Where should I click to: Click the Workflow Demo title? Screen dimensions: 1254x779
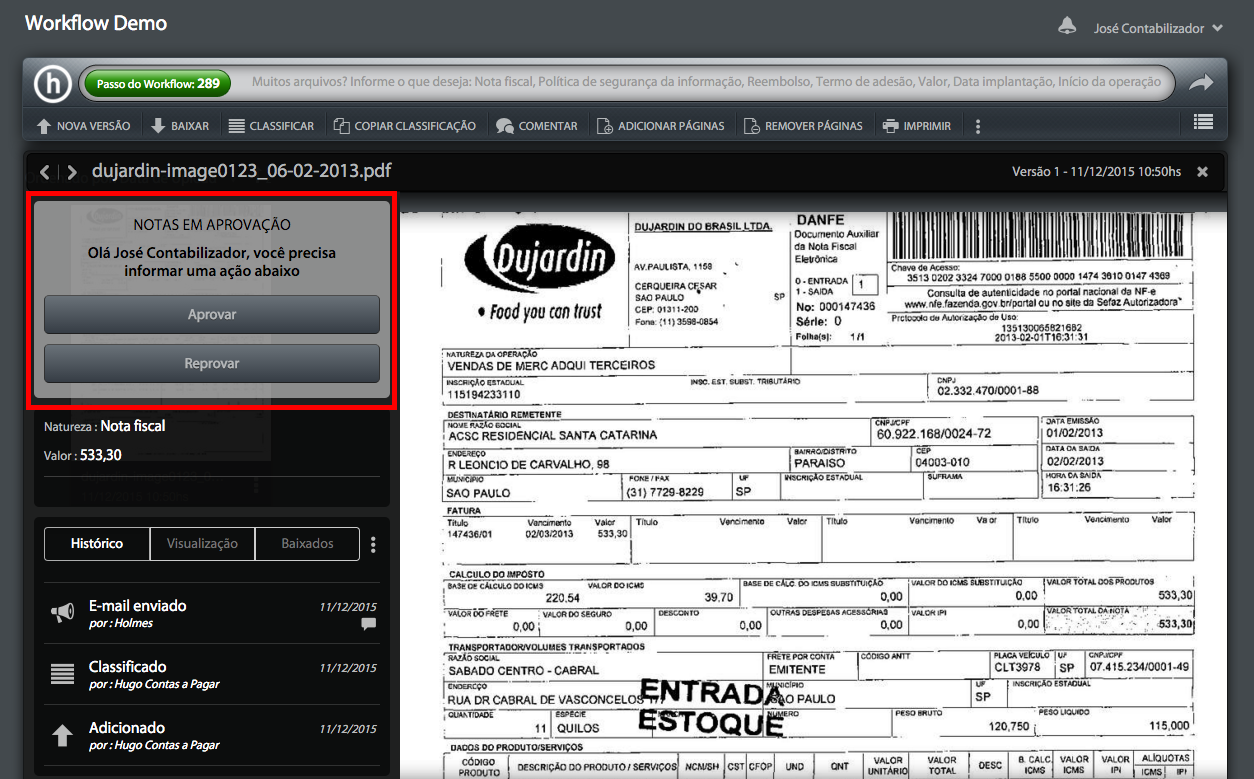96,23
